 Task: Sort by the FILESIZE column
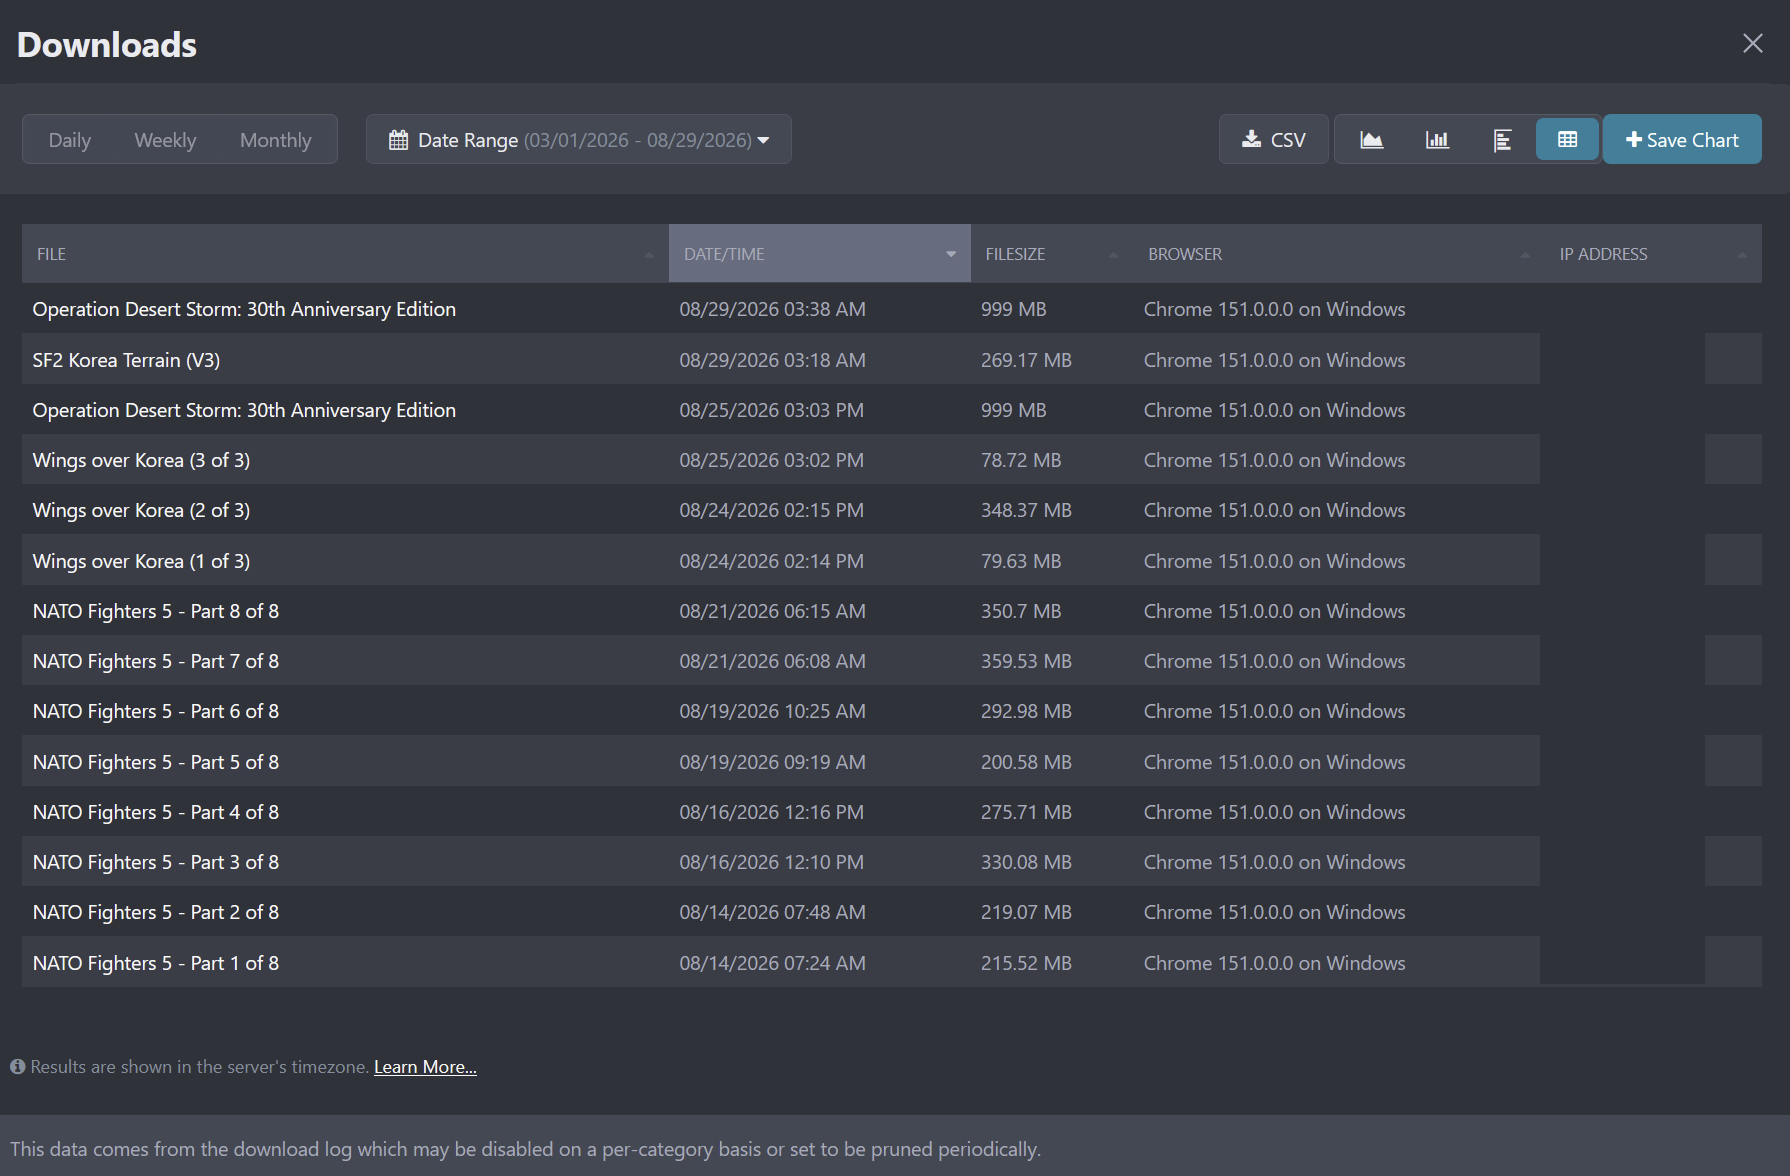click(1051, 254)
